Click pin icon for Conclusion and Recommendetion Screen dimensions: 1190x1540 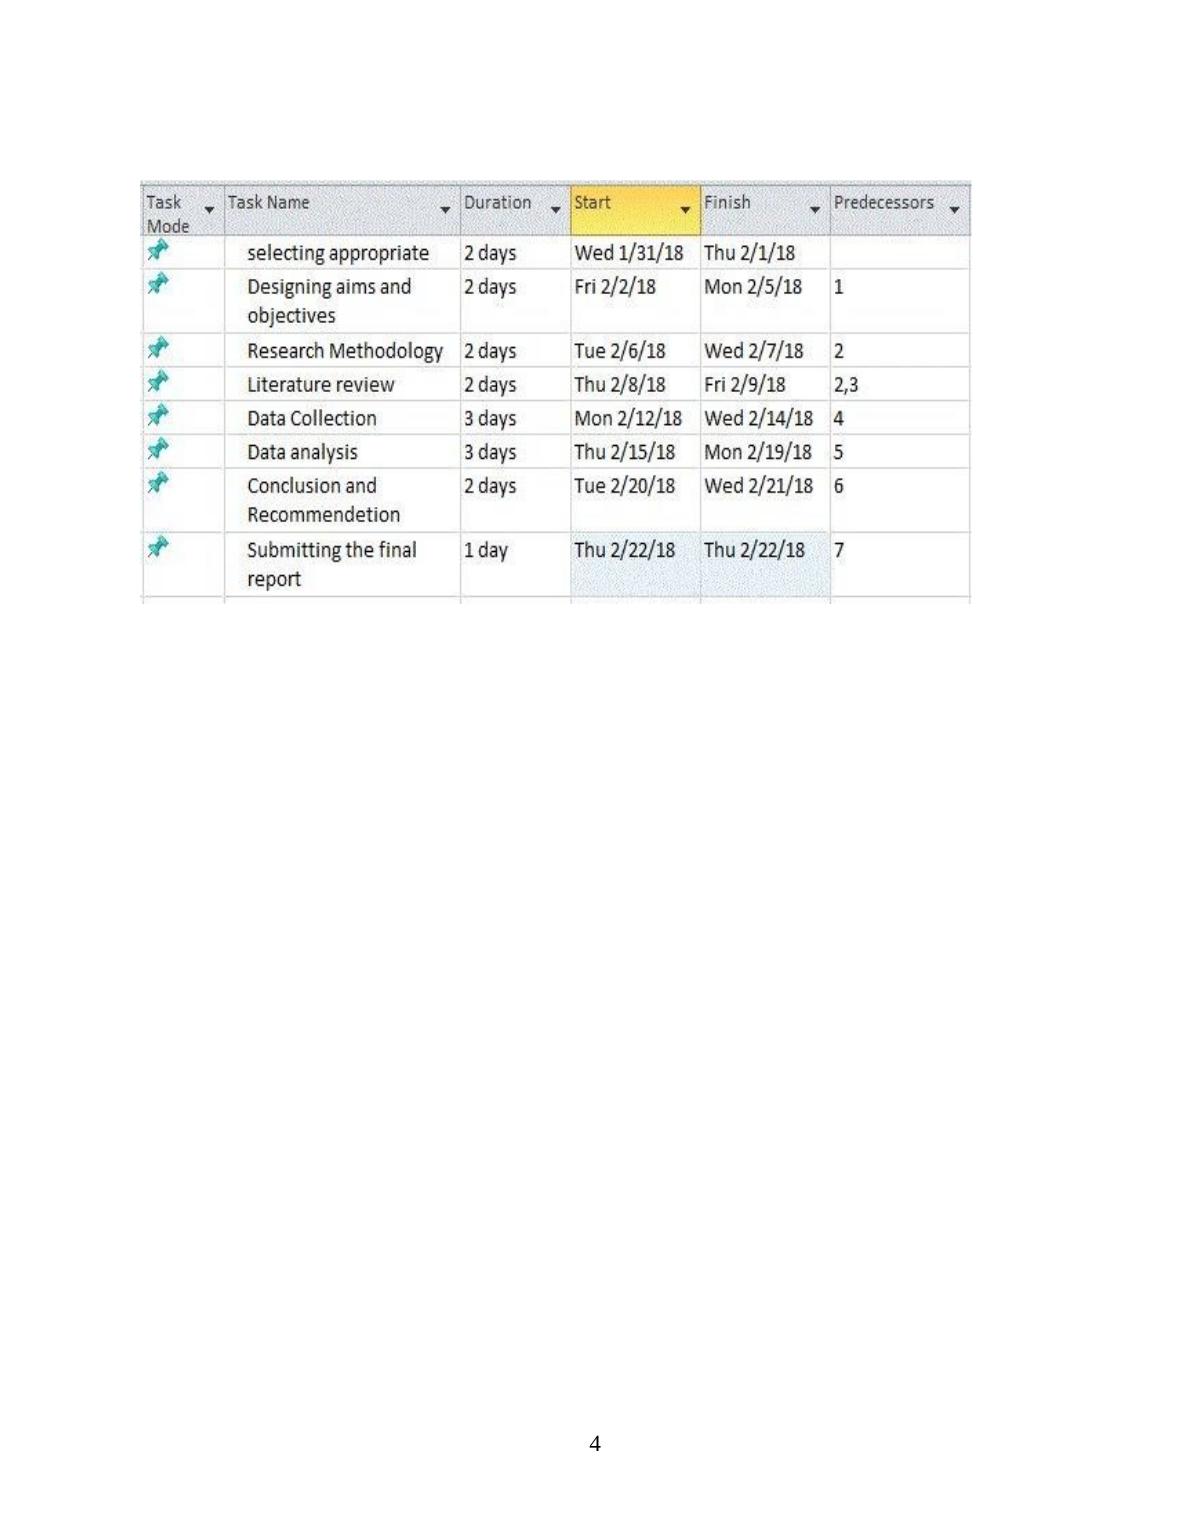pyautogui.click(x=158, y=483)
